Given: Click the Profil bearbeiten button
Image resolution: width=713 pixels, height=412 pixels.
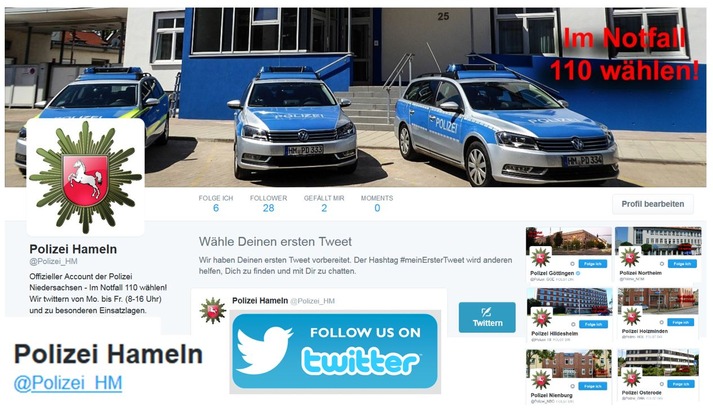Looking at the screenshot, I should 653,204.
